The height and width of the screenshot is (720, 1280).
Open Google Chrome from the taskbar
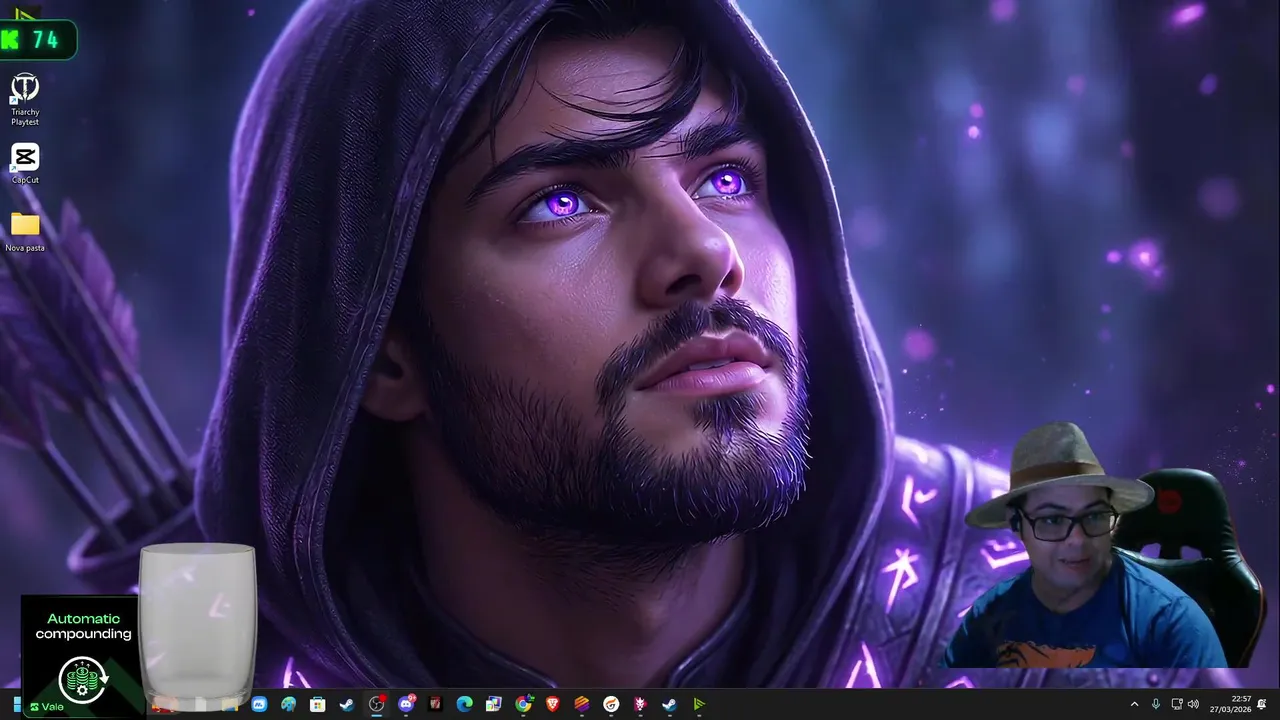tap(523, 704)
